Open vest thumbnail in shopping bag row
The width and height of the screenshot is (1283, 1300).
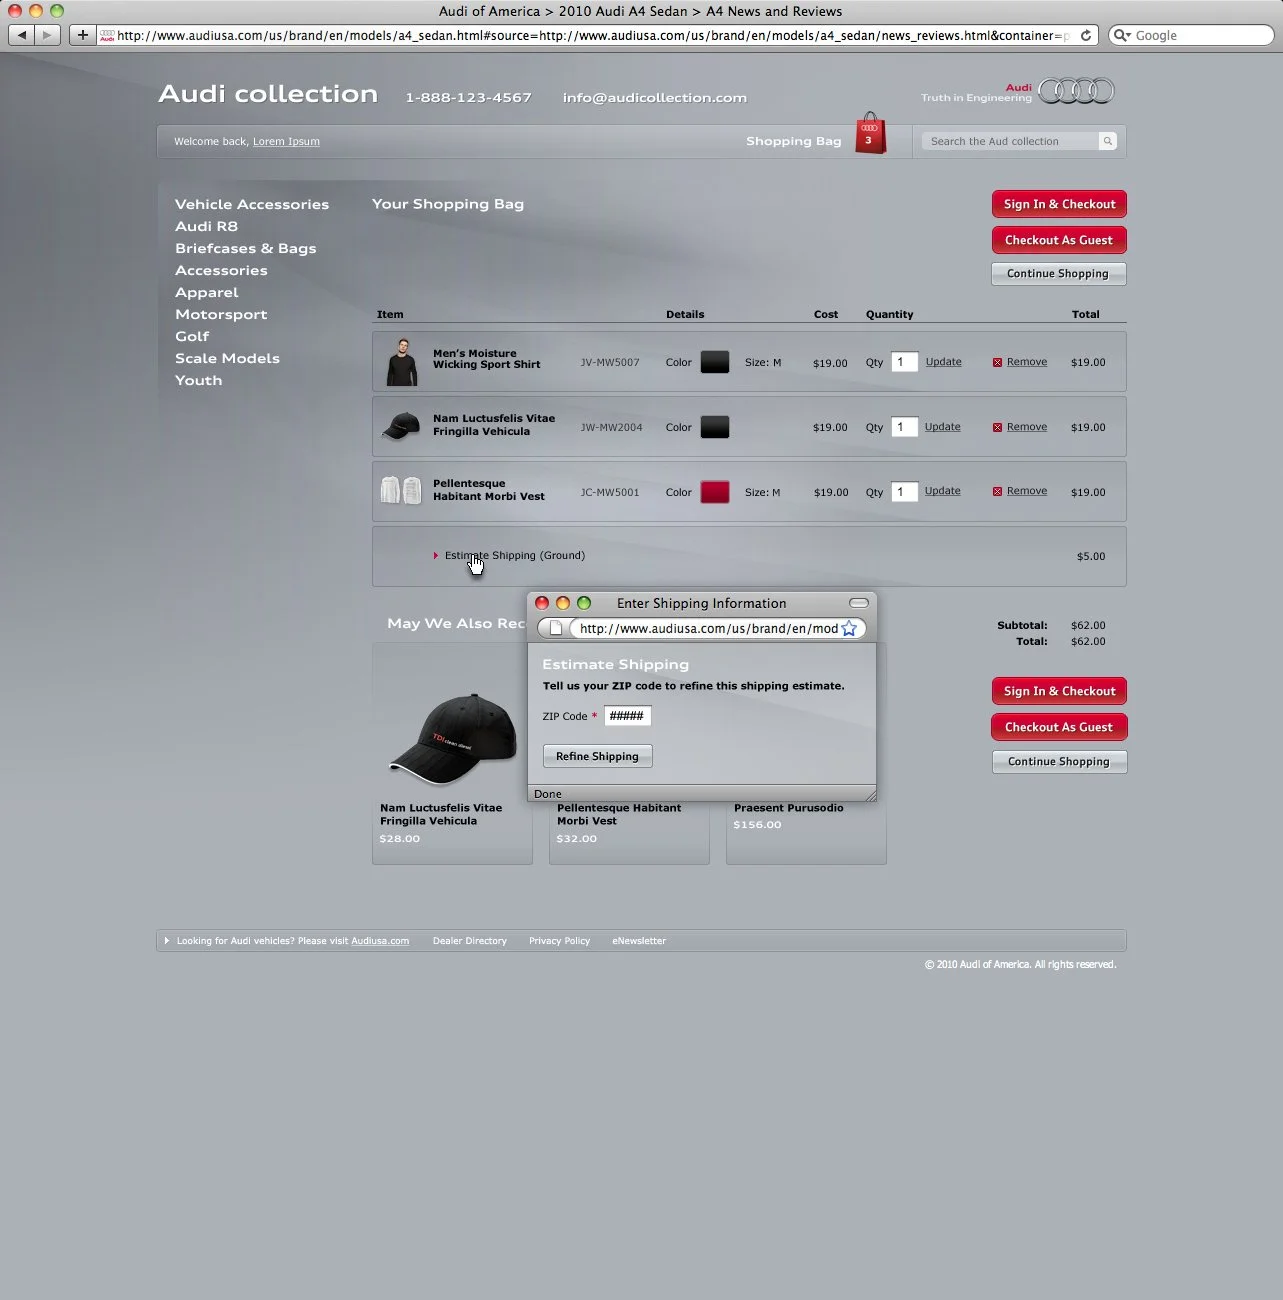click(x=401, y=491)
